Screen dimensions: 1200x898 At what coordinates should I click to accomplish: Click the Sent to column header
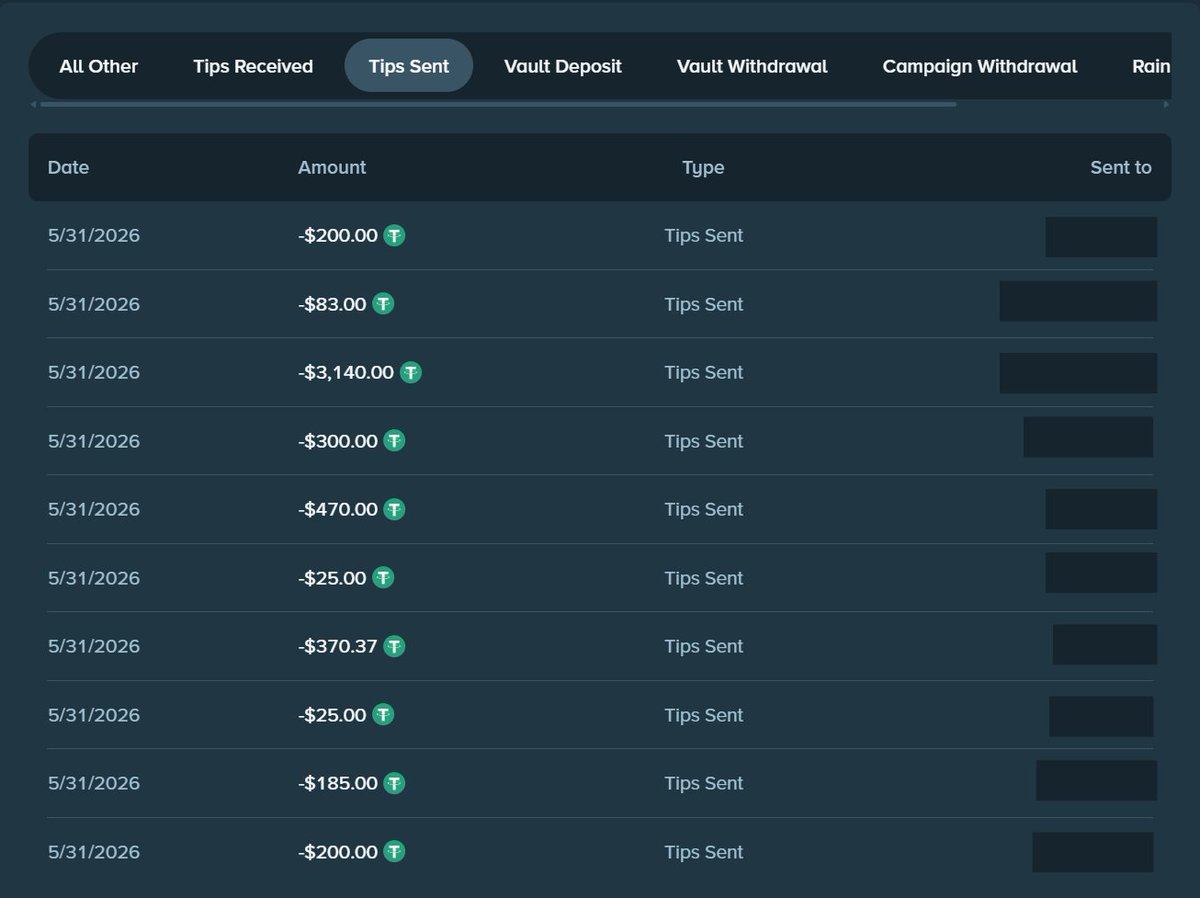click(1121, 168)
